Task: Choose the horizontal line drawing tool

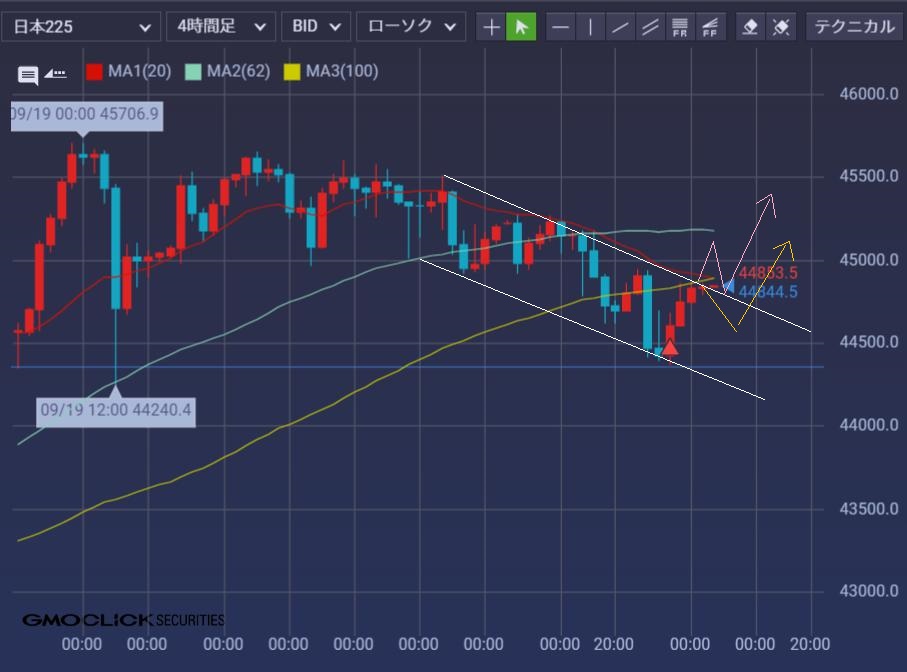Action: (x=560, y=27)
